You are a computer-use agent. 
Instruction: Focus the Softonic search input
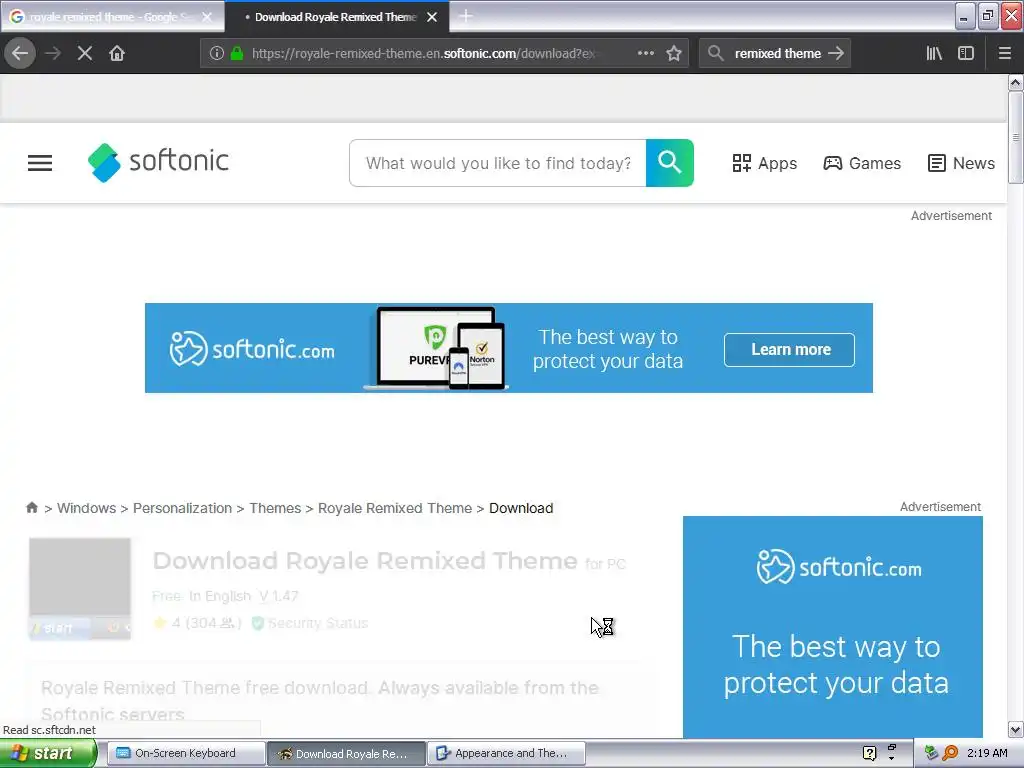[x=498, y=163]
